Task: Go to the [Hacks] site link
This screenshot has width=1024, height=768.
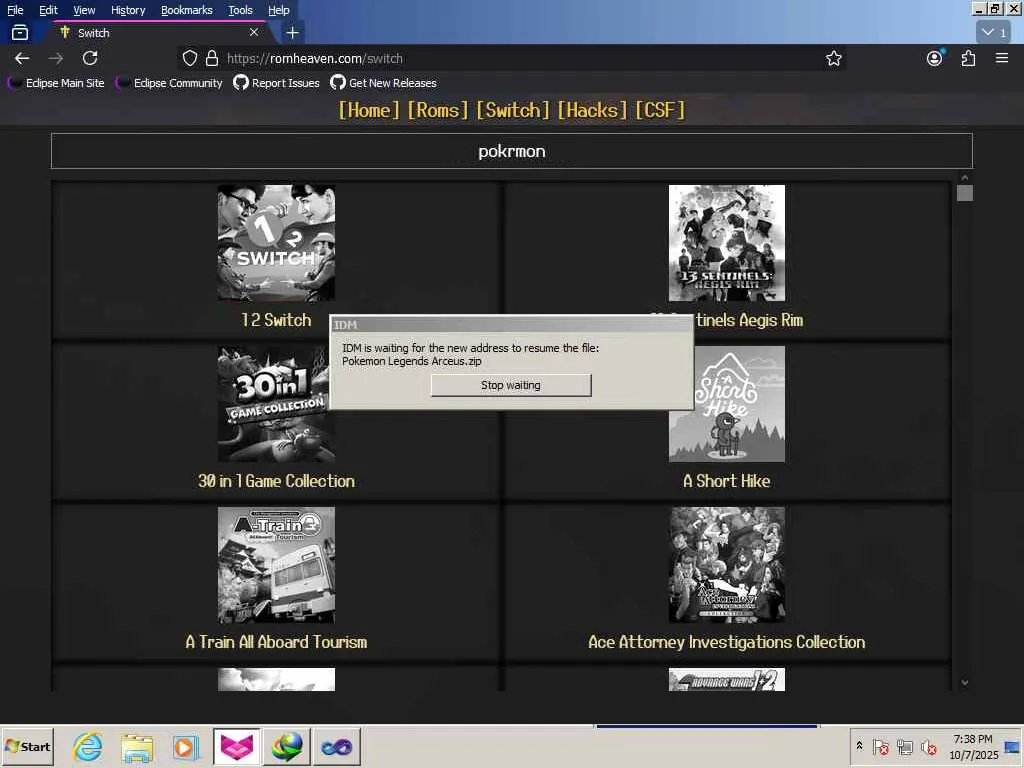Action: (592, 110)
